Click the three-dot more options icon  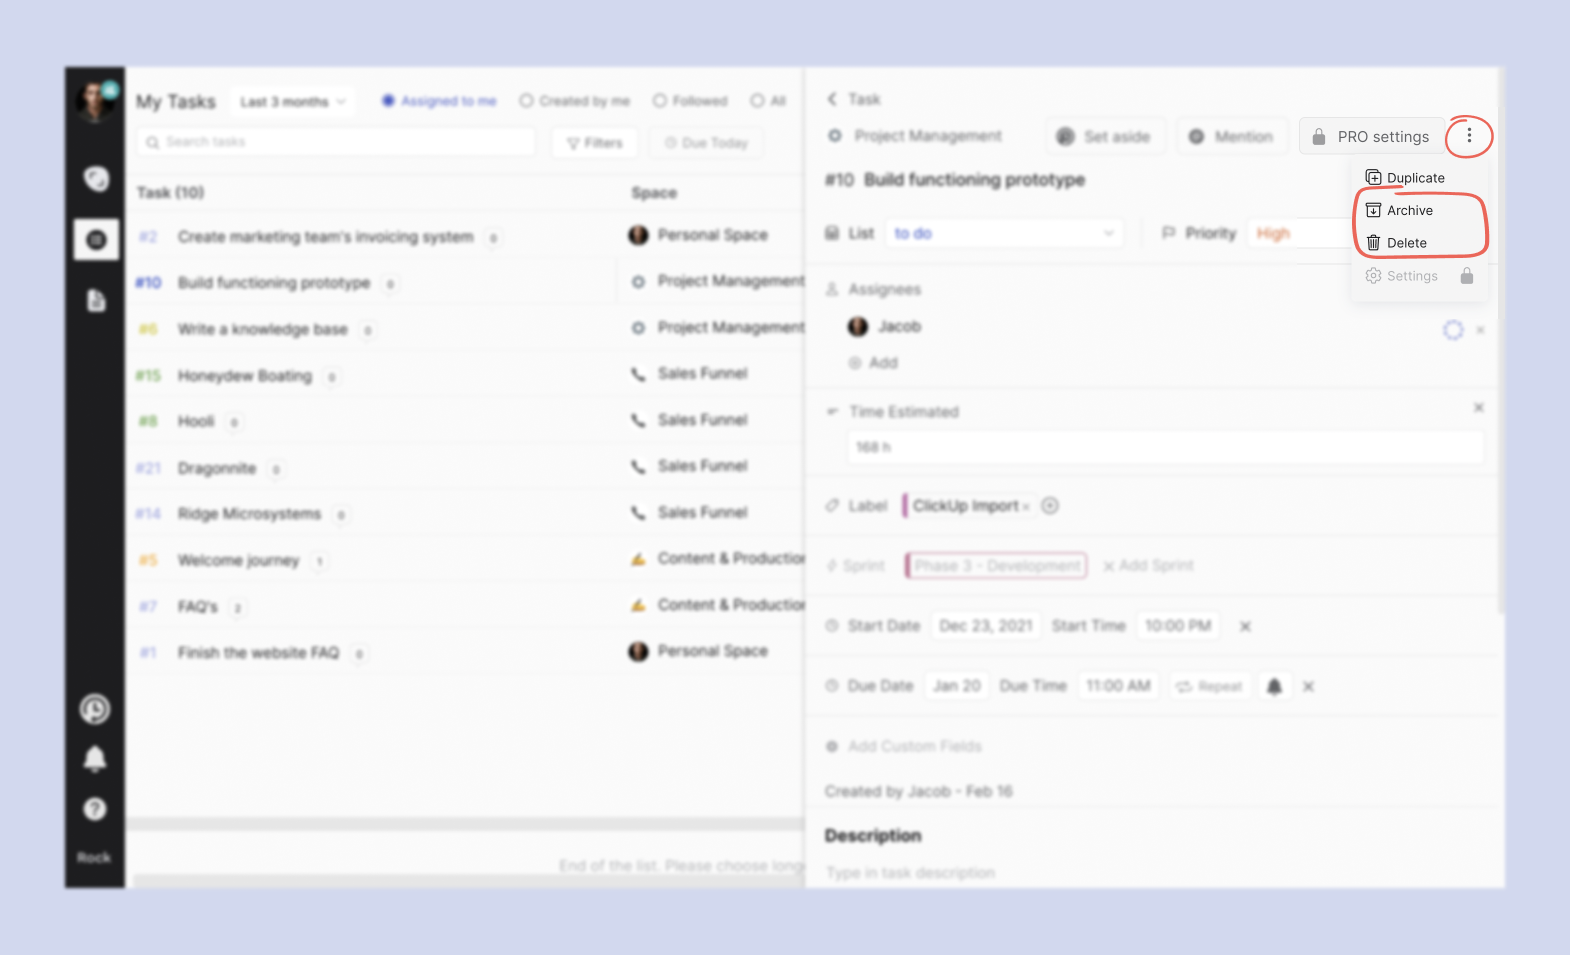[1468, 136]
